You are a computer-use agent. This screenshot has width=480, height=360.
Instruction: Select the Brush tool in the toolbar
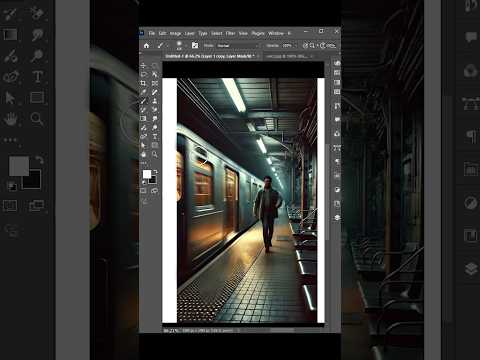(143, 101)
